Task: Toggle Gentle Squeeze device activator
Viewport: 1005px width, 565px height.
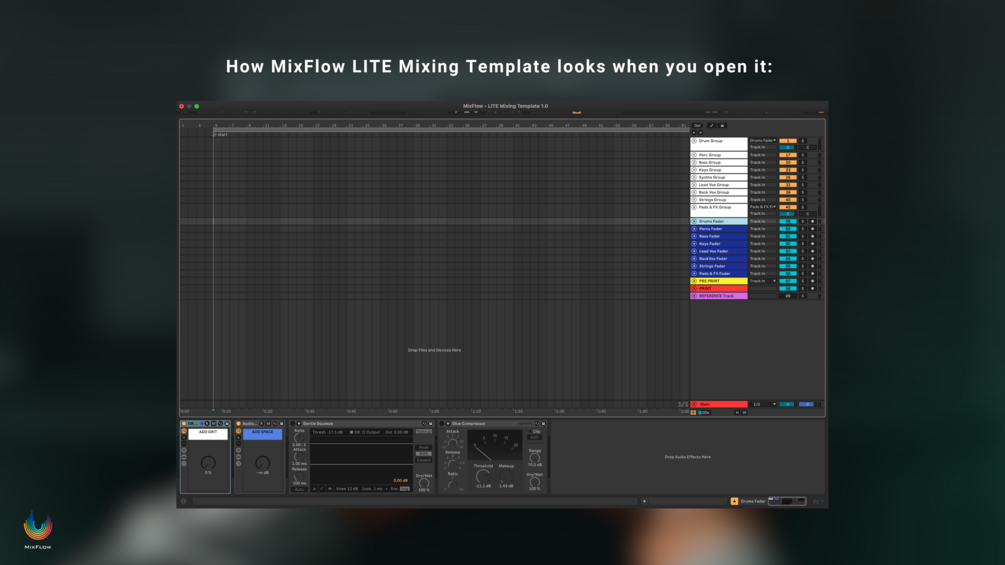Action: (x=293, y=423)
